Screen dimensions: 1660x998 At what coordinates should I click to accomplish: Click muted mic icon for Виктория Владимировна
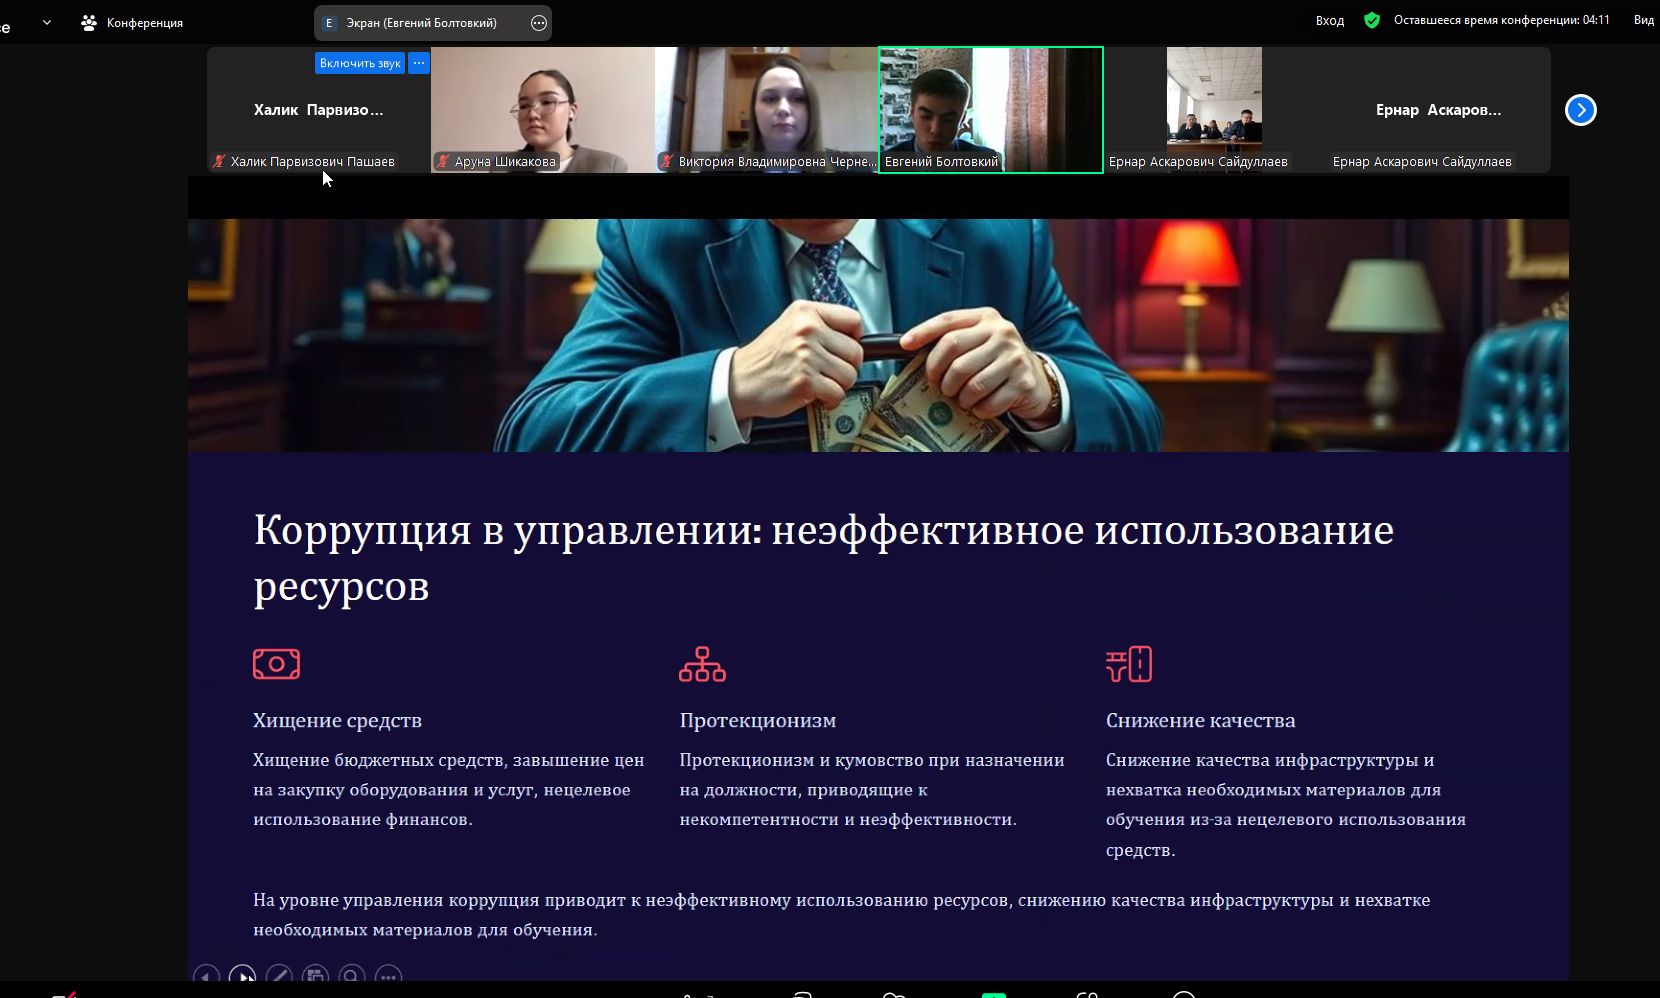tap(666, 161)
